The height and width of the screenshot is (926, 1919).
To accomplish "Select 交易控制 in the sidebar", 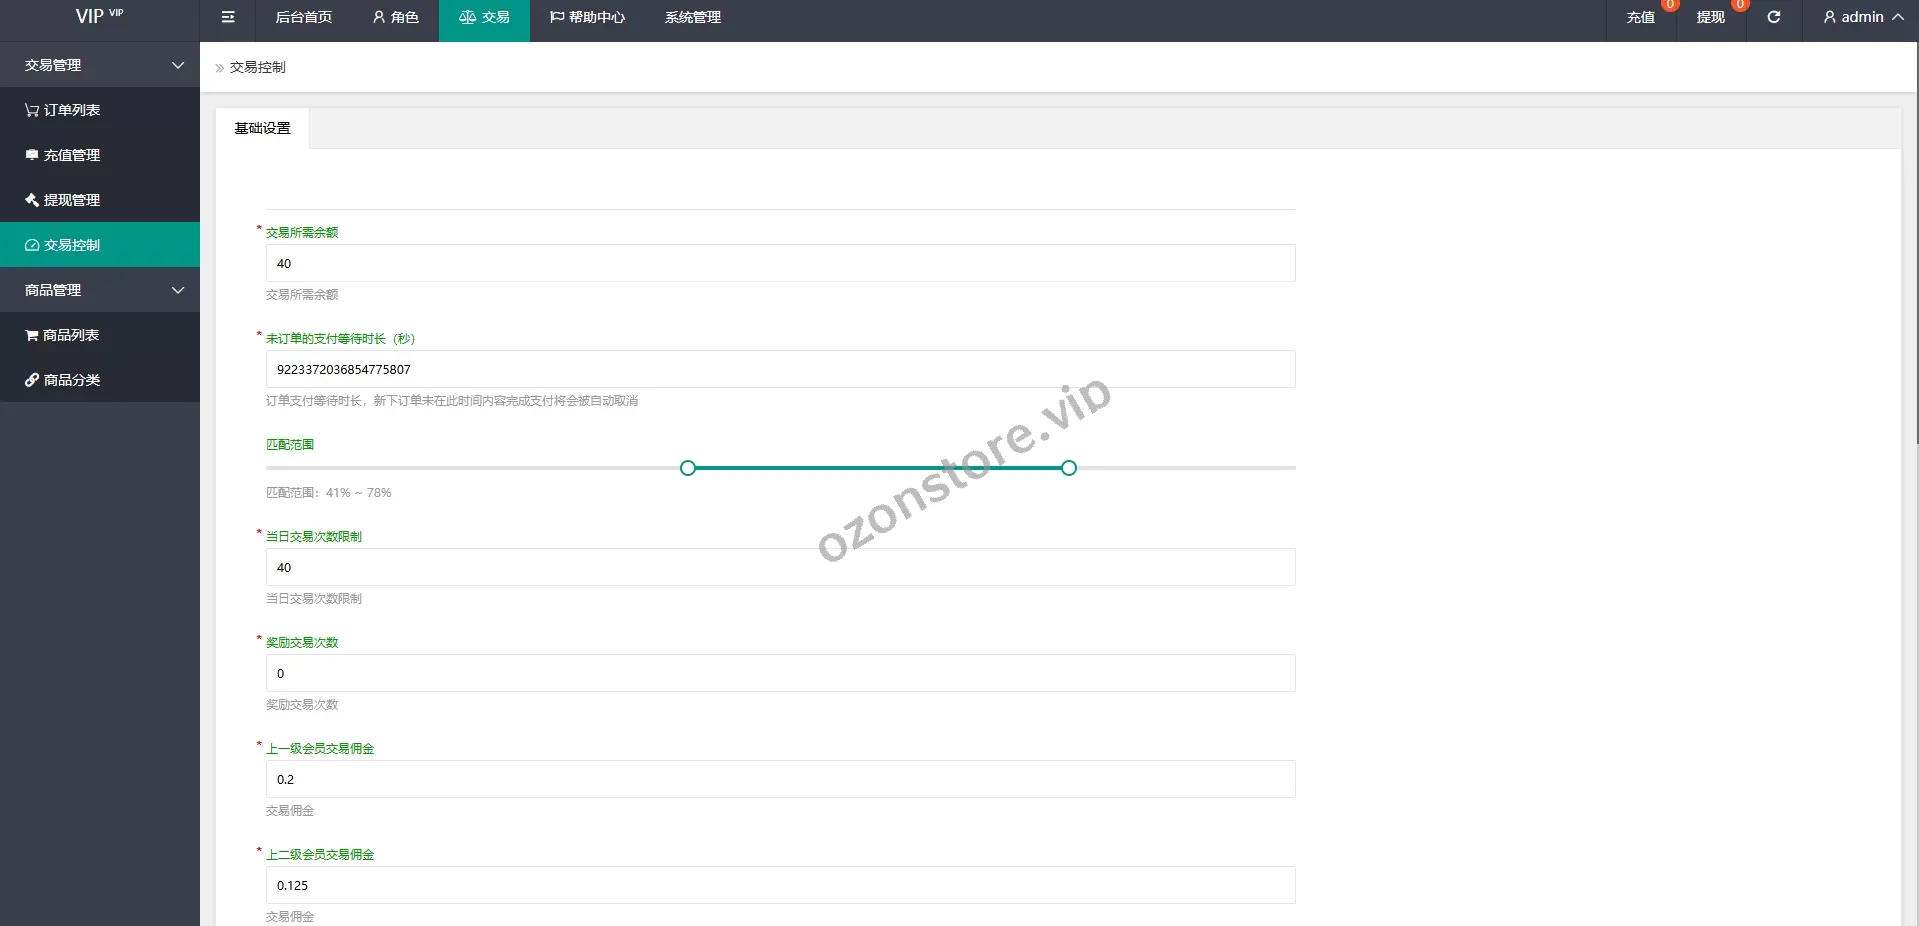I will 63,245.
